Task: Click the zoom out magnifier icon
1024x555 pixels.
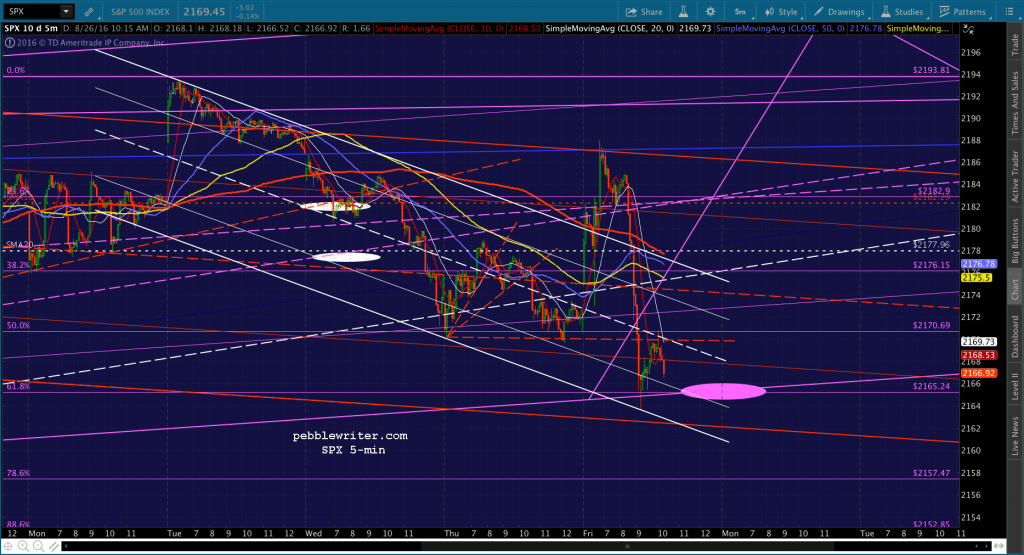Action: 39,547
